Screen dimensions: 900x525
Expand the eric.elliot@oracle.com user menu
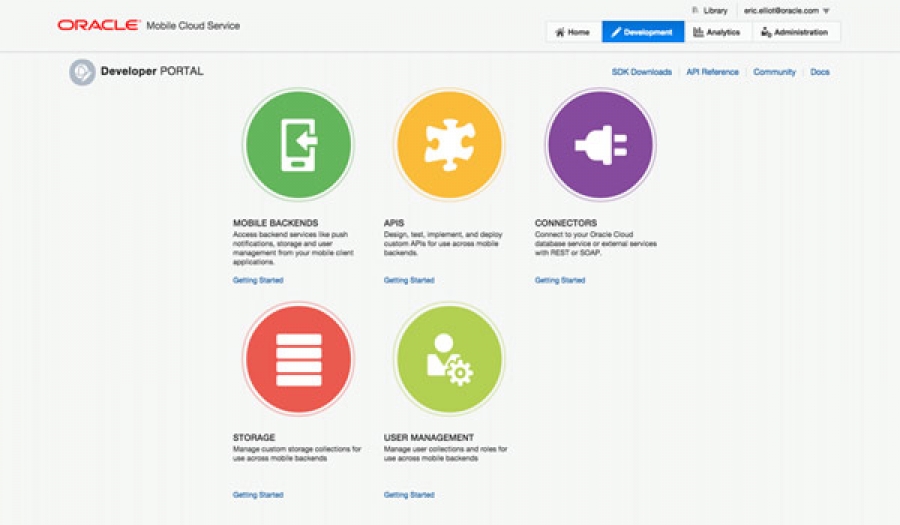(786, 10)
